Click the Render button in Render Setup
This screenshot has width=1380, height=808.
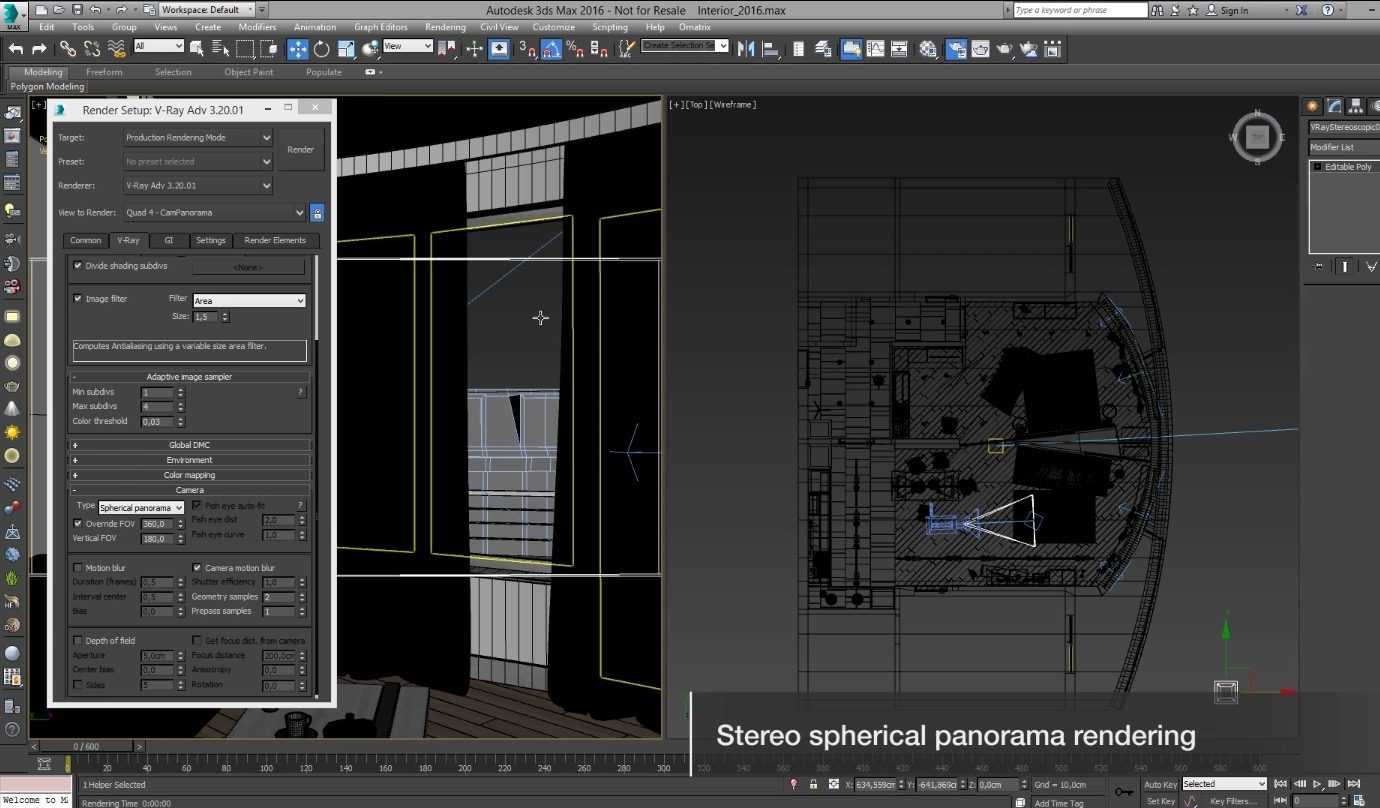click(x=301, y=150)
